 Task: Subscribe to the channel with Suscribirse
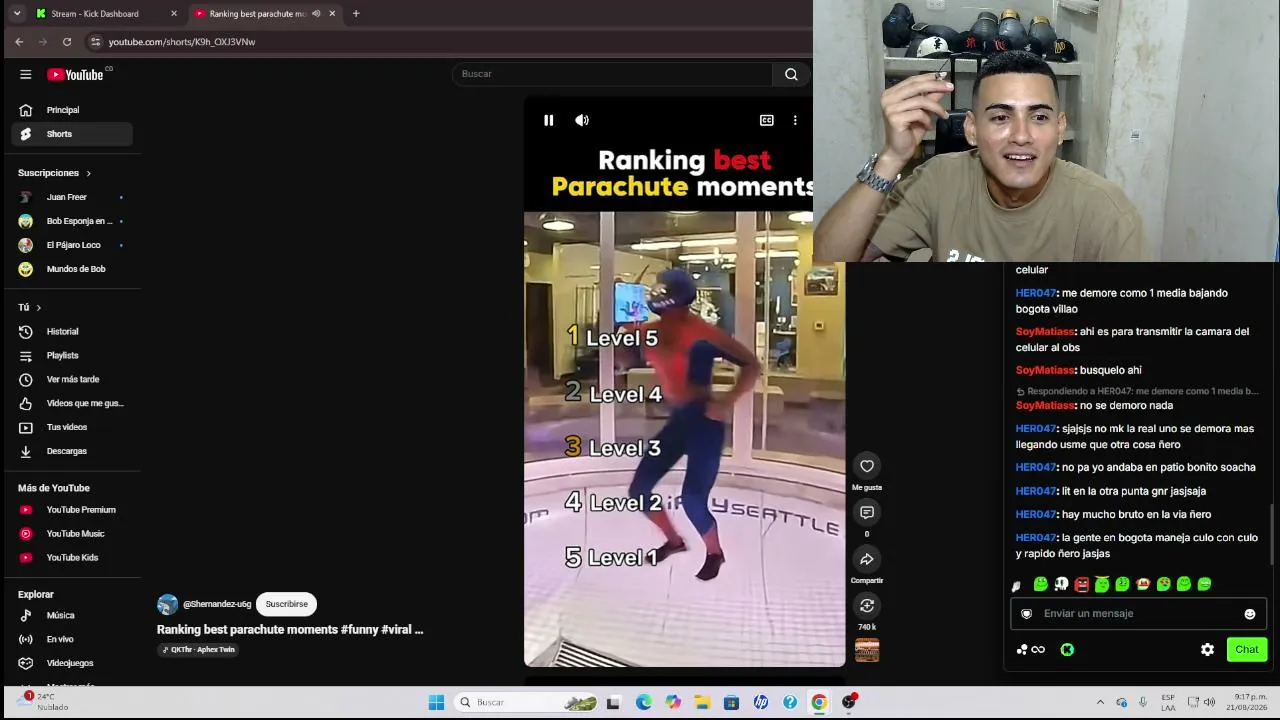coord(286,604)
